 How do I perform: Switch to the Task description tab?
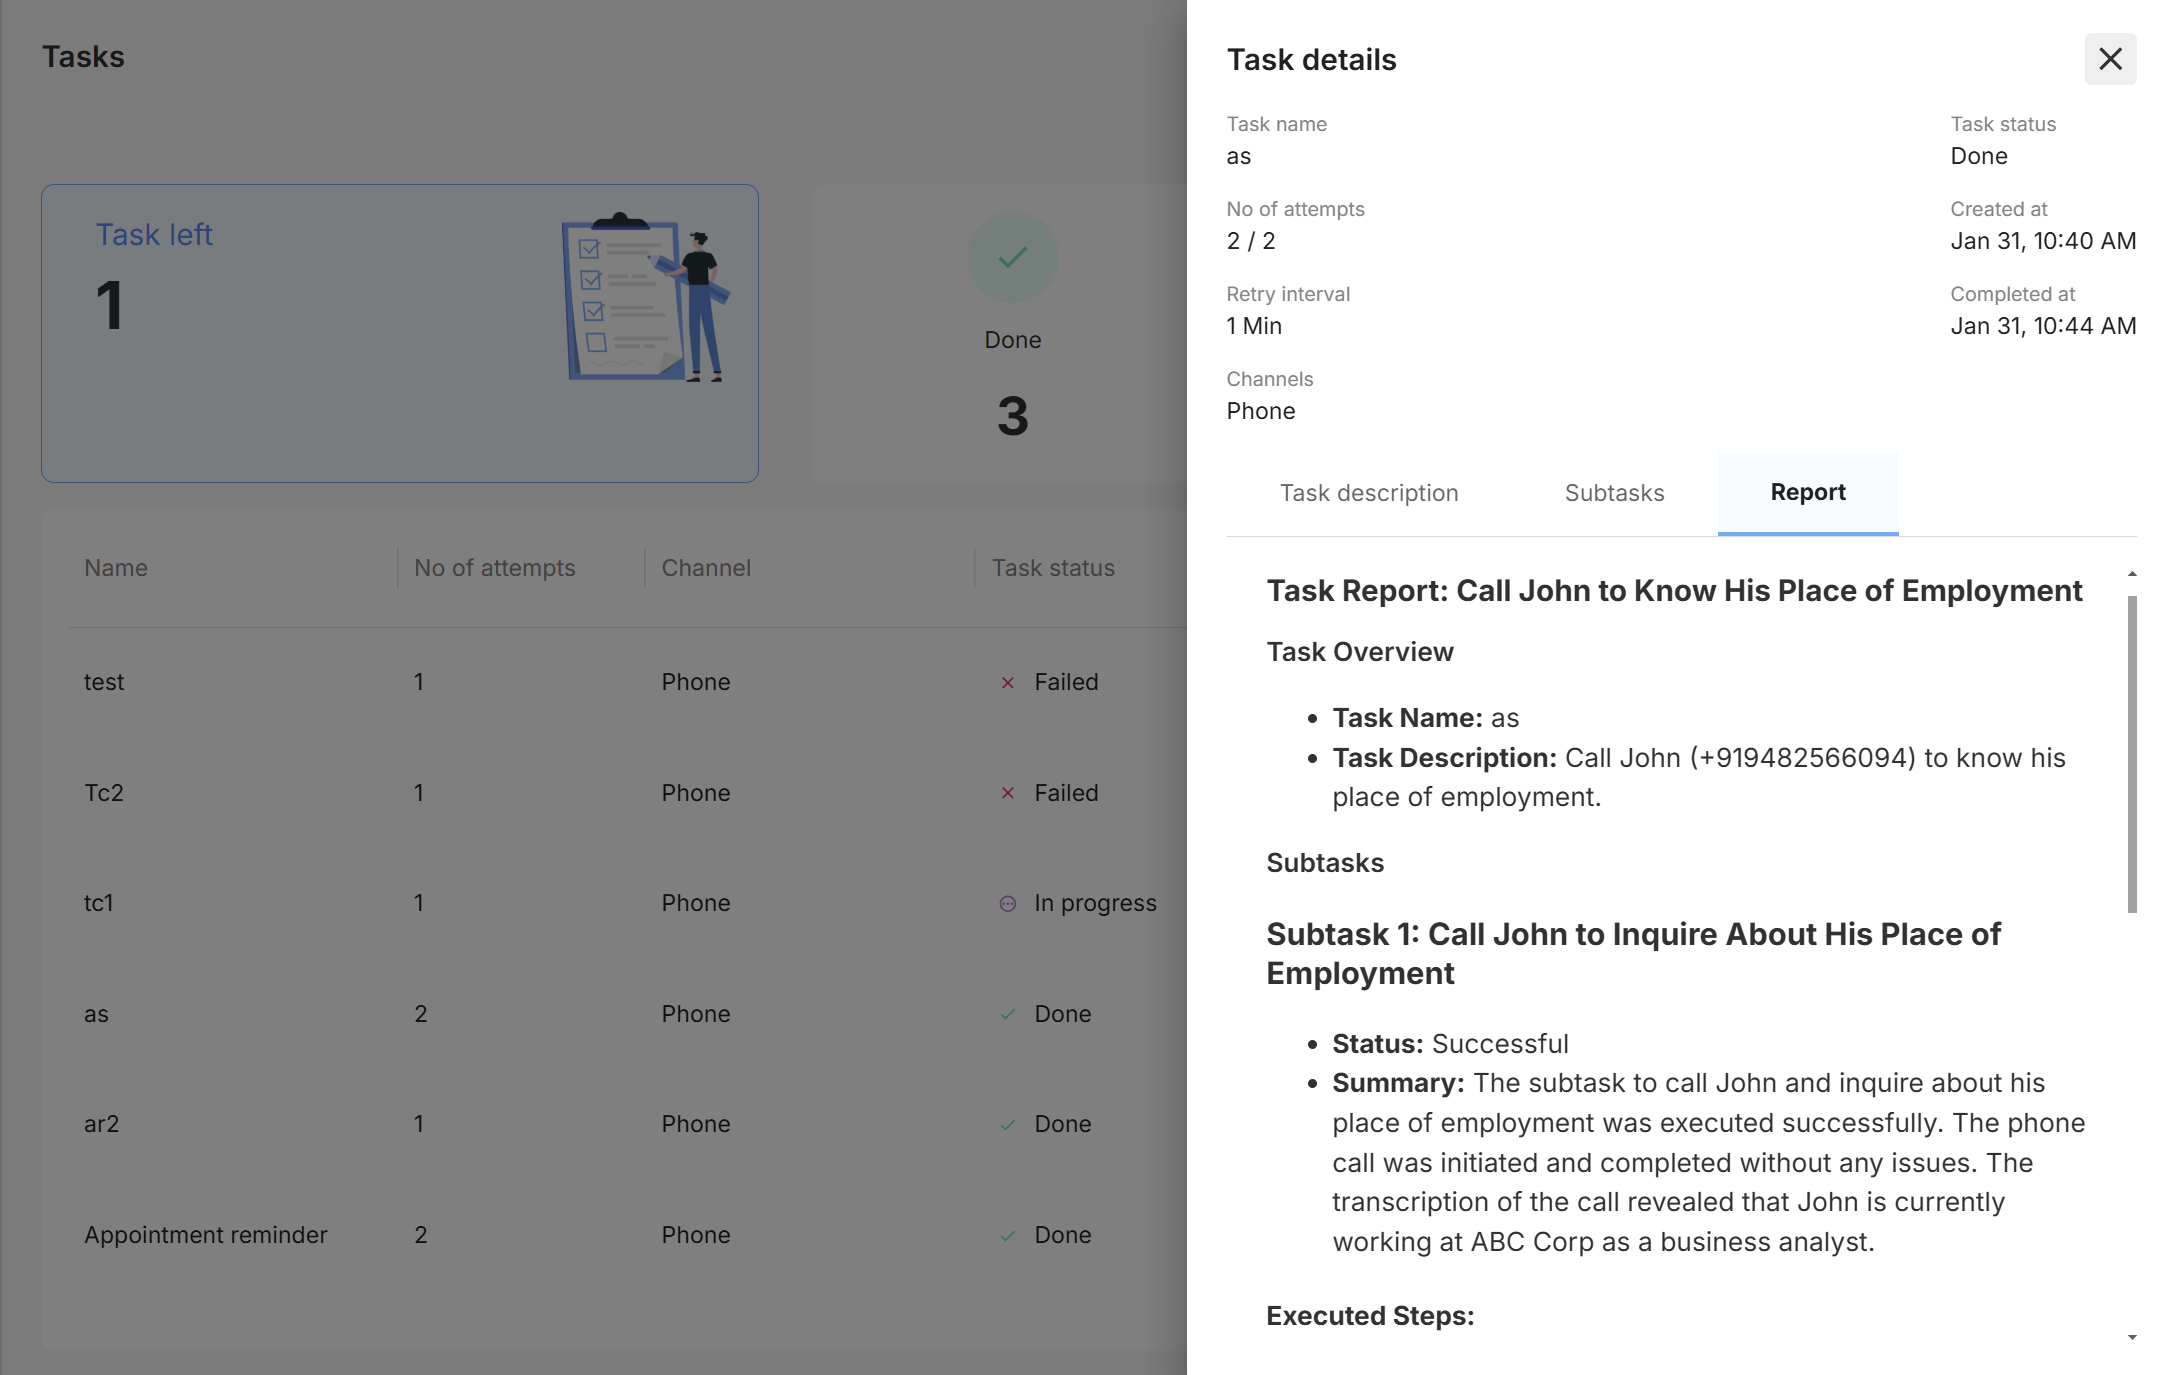[x=1369, y=491]
